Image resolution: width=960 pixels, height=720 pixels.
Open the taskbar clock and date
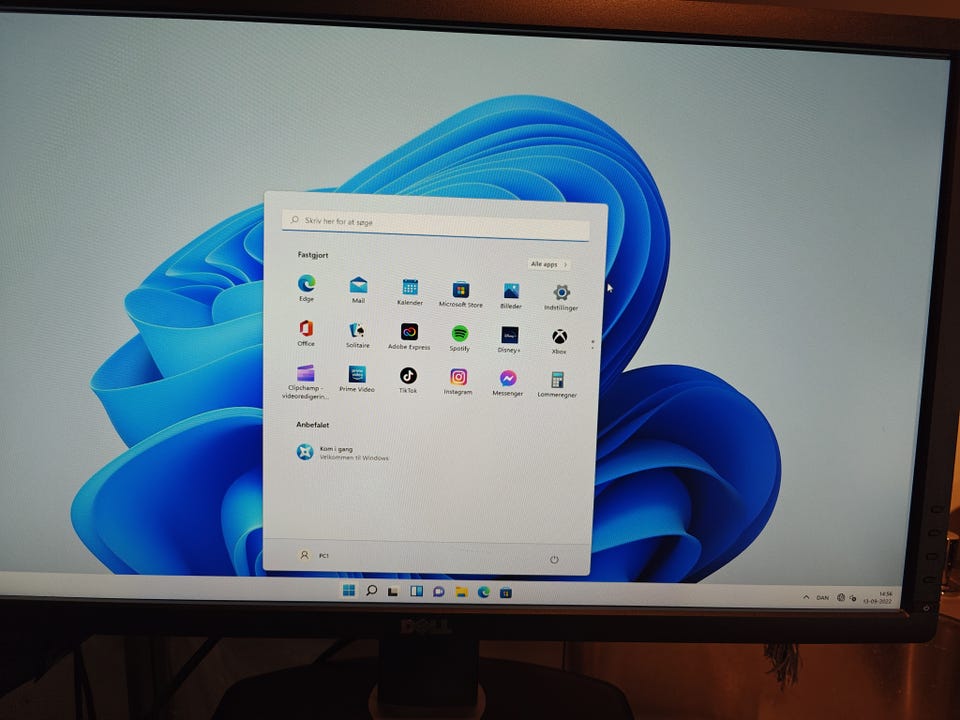(879, 598)
